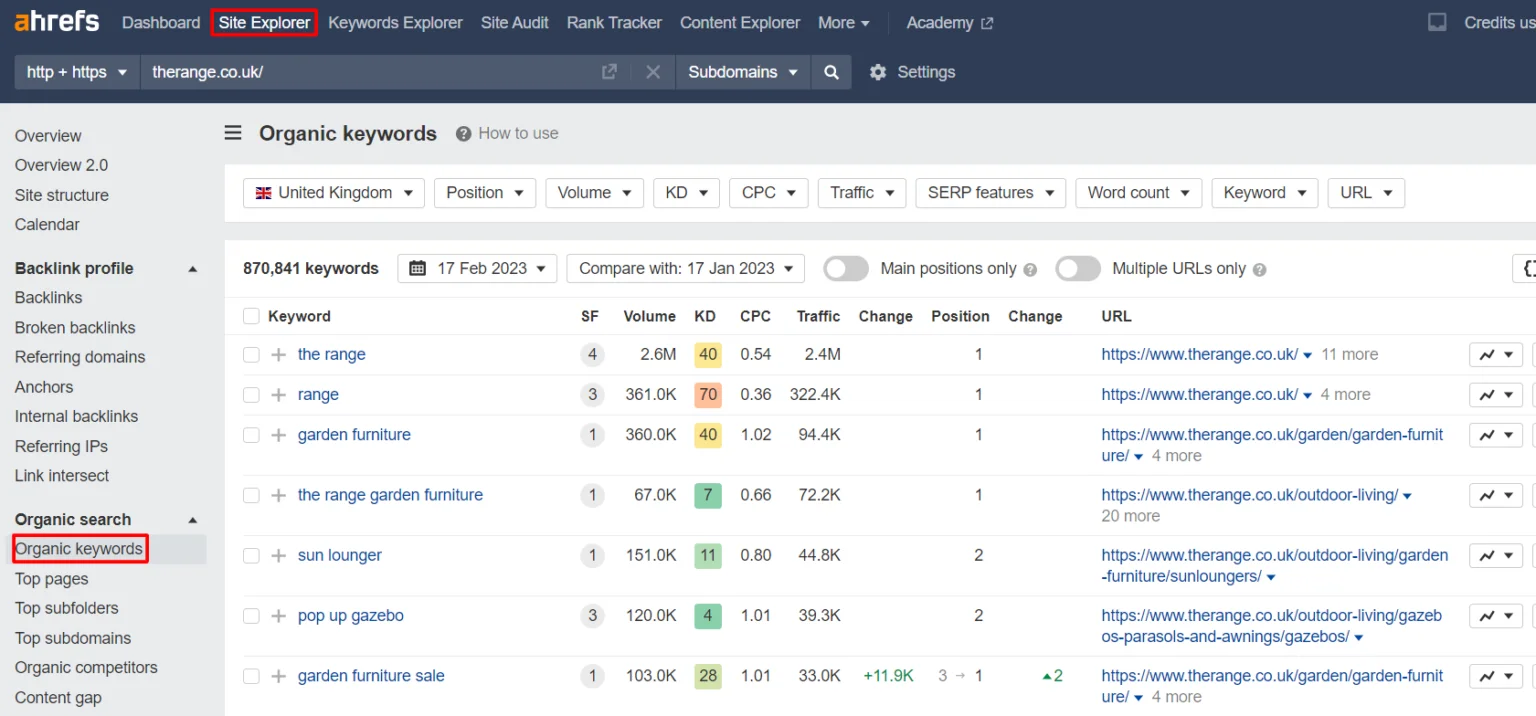Open Rank Tracker in top nav
1536x716 pixels.
click(614, 22)
